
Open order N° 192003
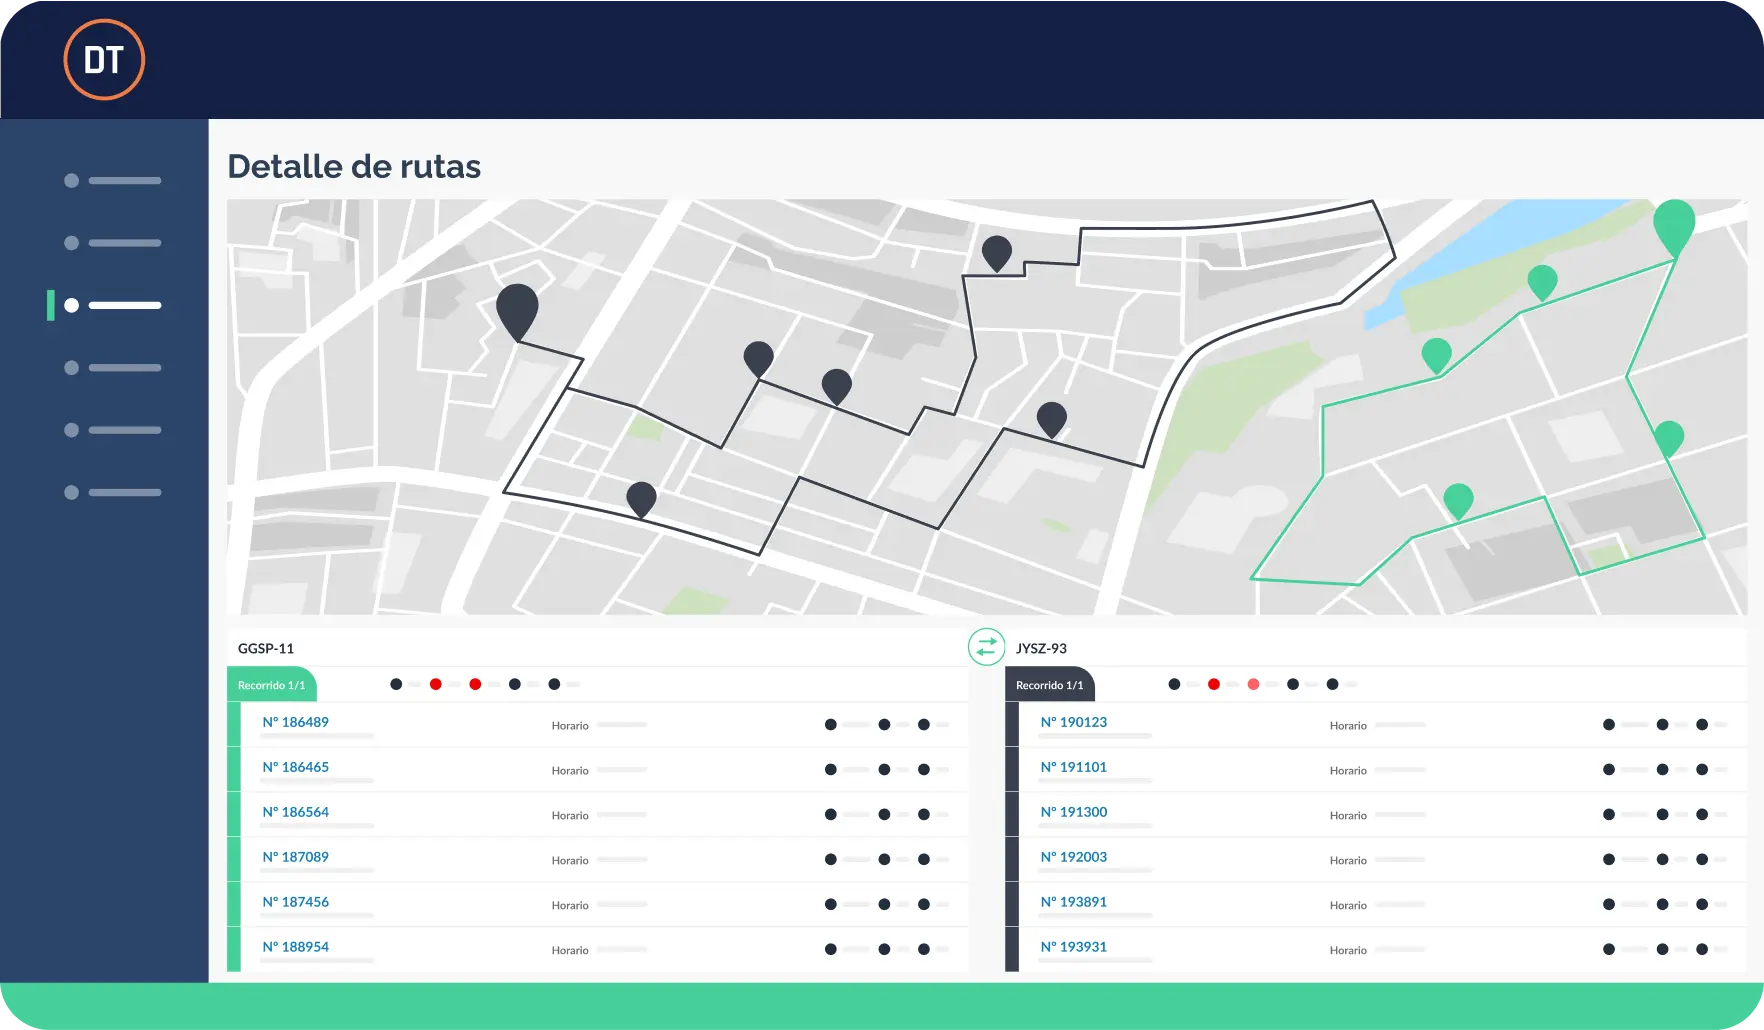click(x=1074, y=857)
